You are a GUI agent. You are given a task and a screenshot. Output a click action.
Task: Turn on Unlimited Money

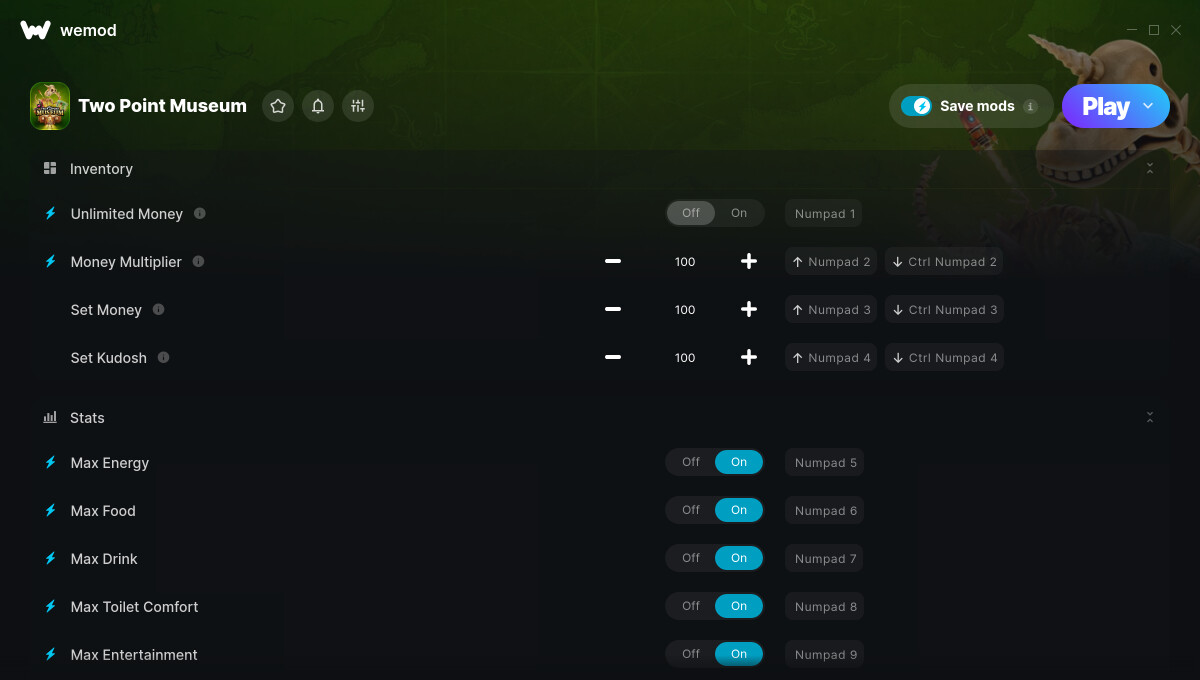739,213
